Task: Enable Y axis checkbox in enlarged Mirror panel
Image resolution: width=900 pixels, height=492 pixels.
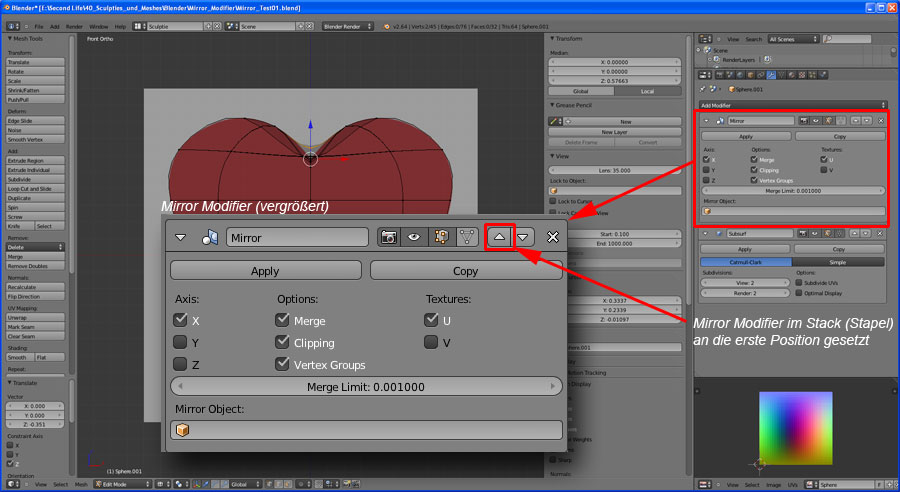Action: (x=180, y=342)
